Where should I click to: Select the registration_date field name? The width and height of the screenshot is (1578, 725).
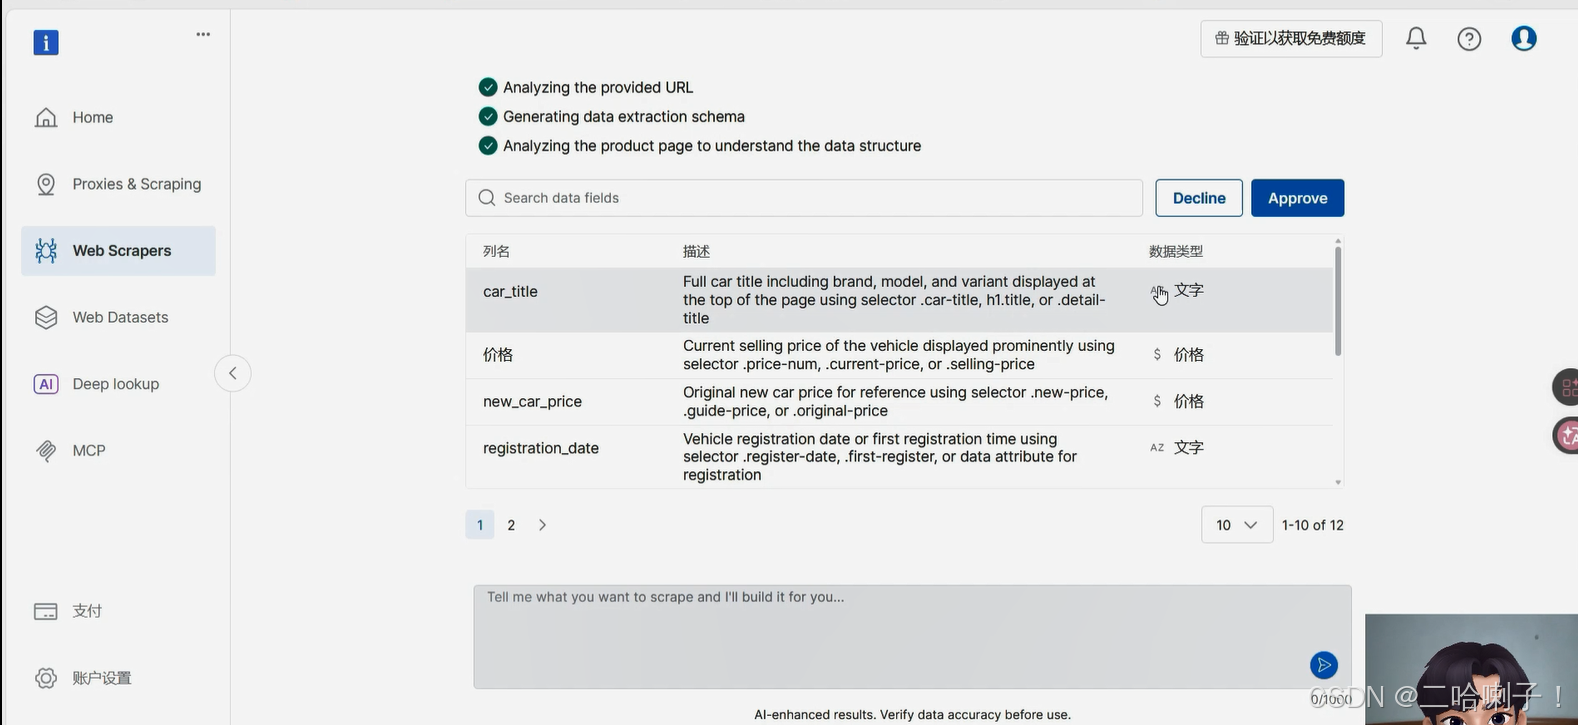point(541,448)
